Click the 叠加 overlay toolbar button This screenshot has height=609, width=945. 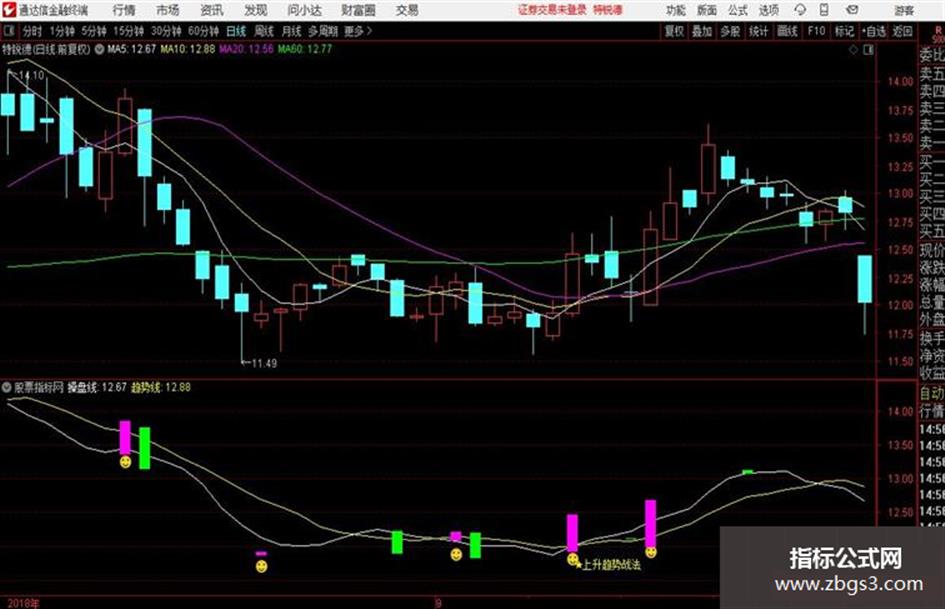pyautogui.click(x=702, y=31)
